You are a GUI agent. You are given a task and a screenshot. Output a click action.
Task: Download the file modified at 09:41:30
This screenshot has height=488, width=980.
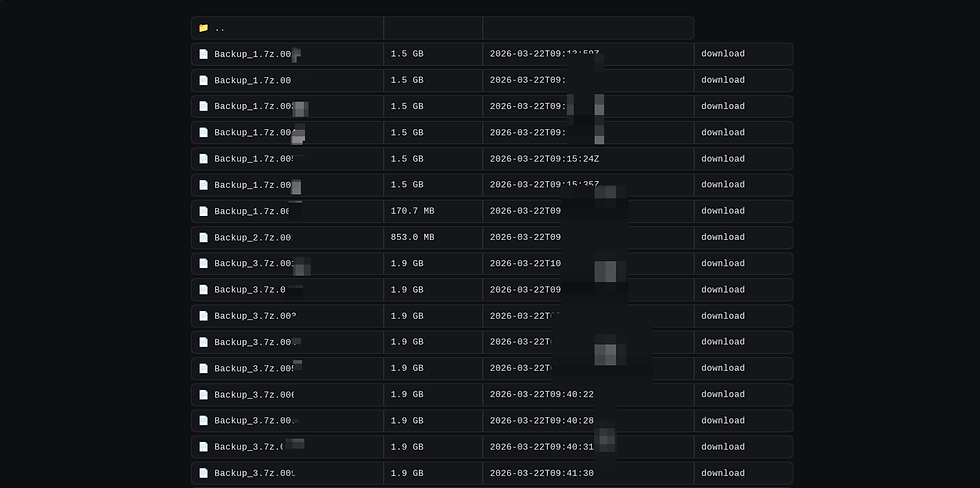722,473
